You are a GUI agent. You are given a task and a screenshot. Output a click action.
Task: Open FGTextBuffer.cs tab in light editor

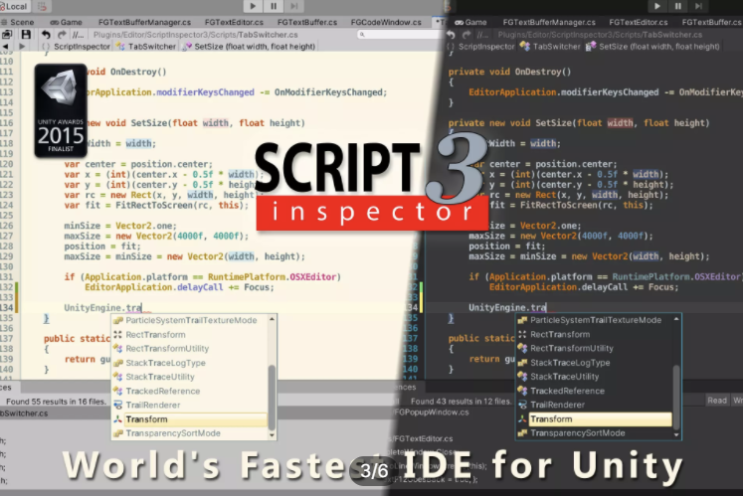pyautogui.click(x=307, y=22)
